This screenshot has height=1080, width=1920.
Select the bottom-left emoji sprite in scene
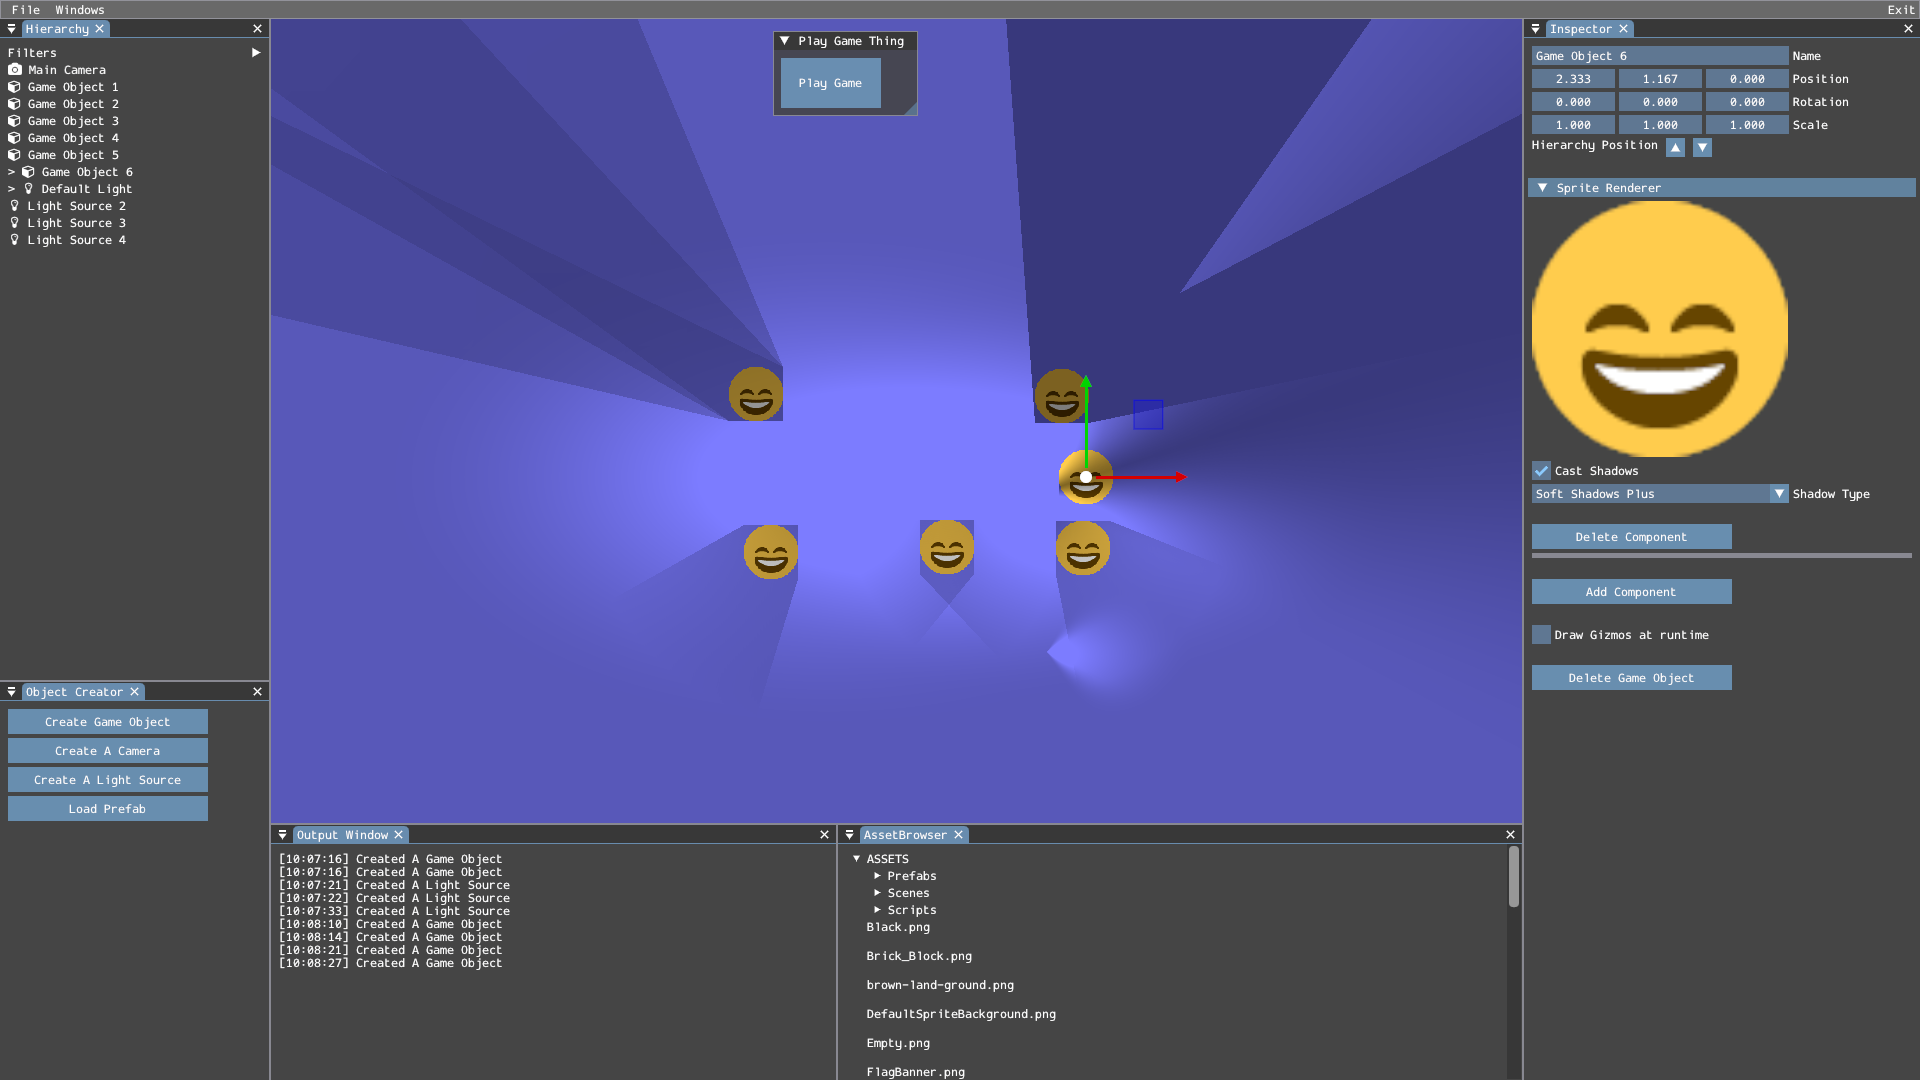[x=771, y=552]
